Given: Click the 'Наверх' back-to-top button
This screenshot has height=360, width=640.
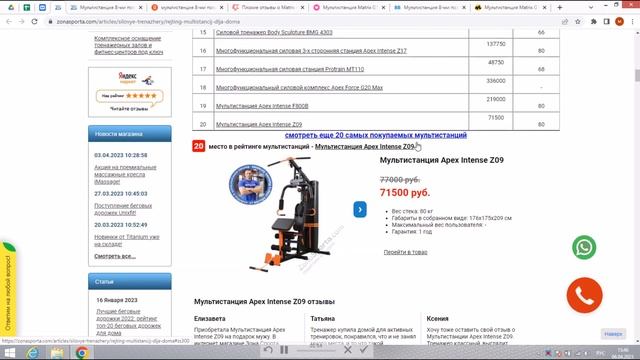Looking at the screenshot, I should pyautogui.click(x=613, y=334).
